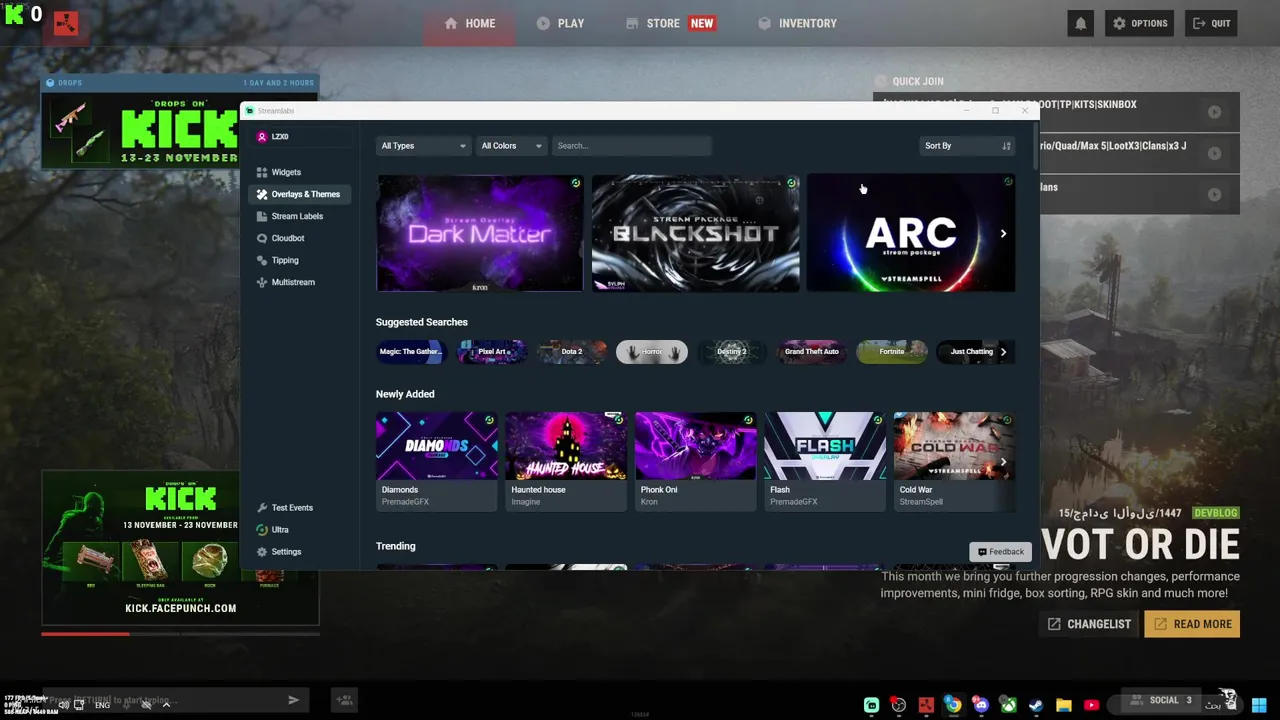Toggle sort direction next to Sort By
This screenshot has width=1280, height=720.
coord(1006,146)
